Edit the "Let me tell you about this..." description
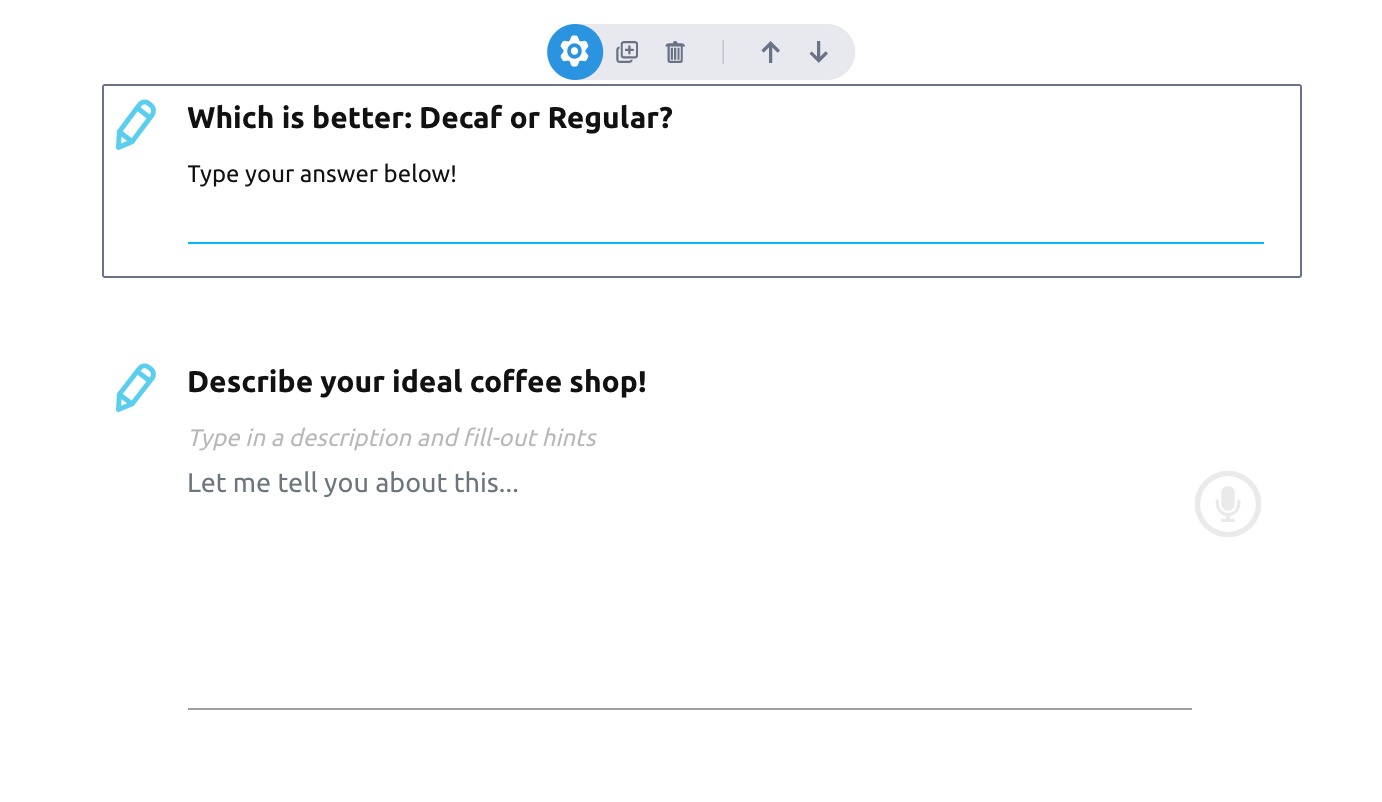 353,483
